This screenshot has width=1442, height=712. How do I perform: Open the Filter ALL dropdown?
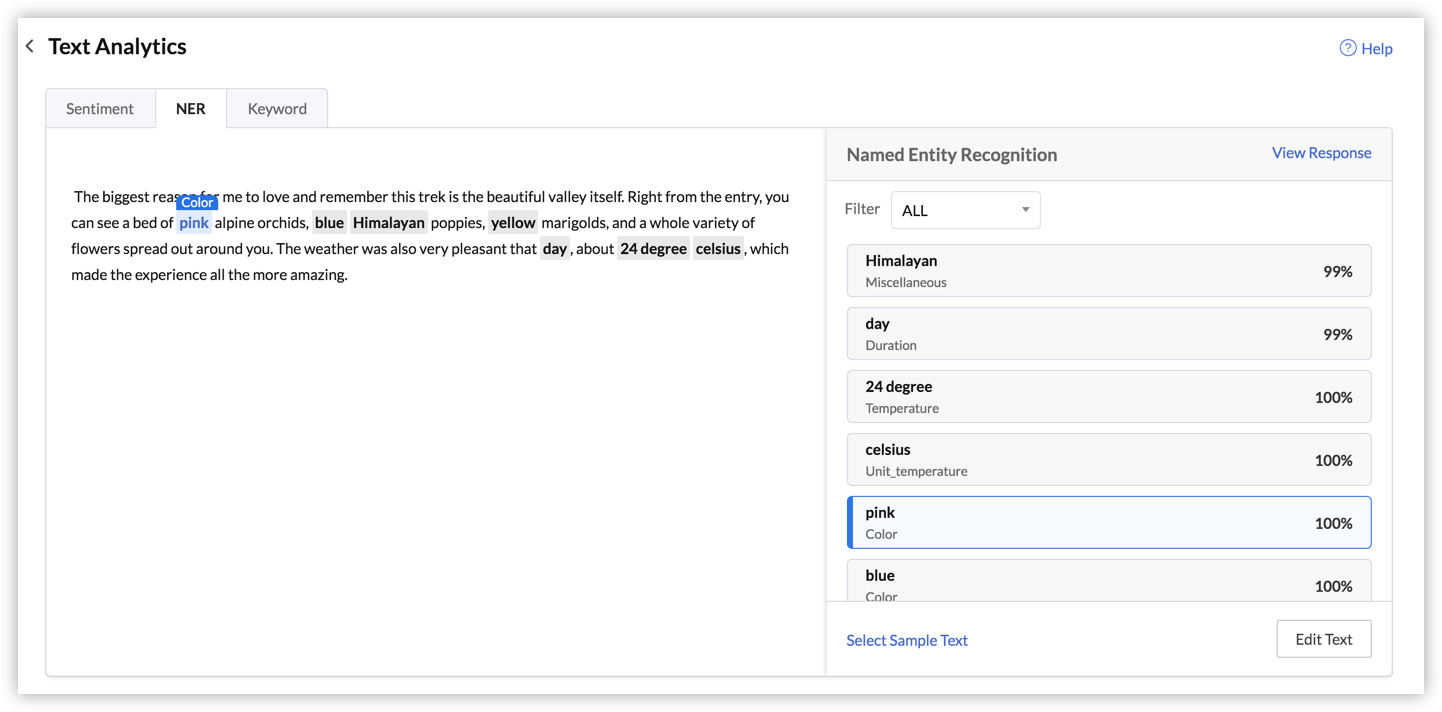click(965, 210)
